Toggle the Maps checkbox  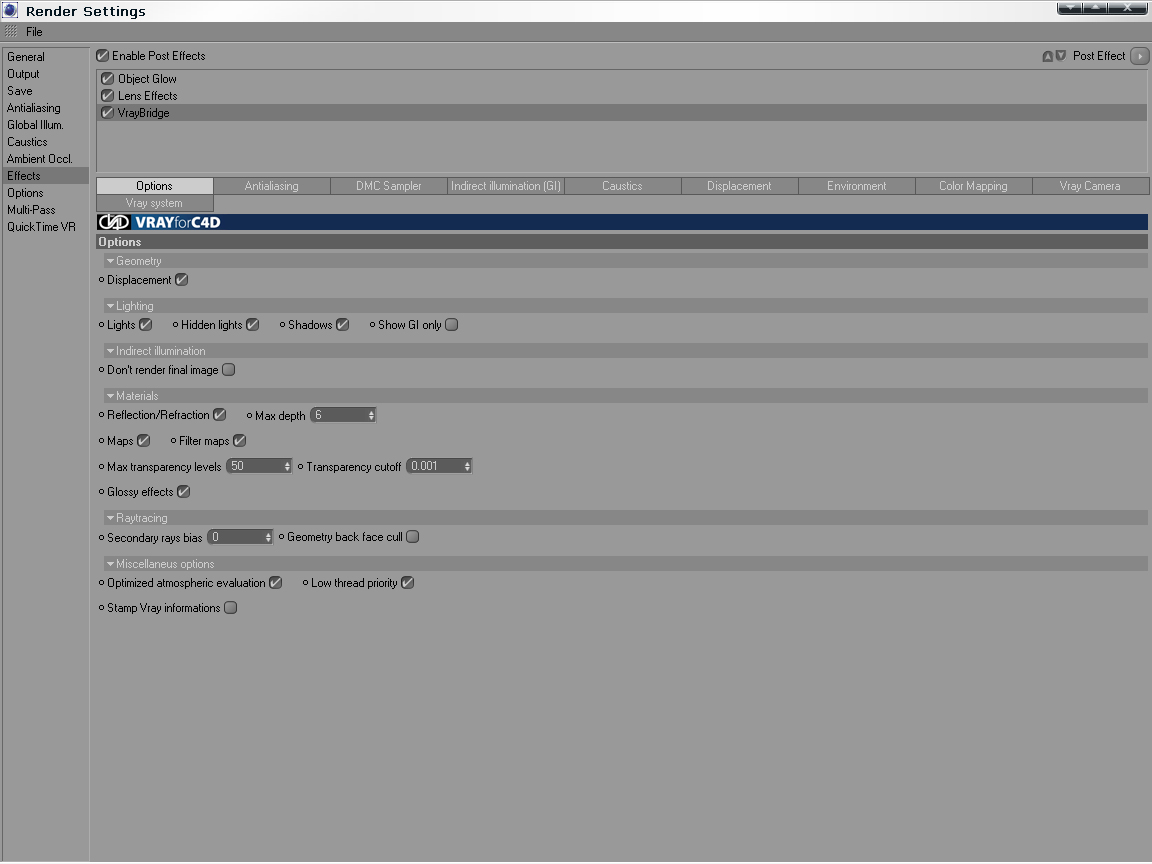[144, 441]
